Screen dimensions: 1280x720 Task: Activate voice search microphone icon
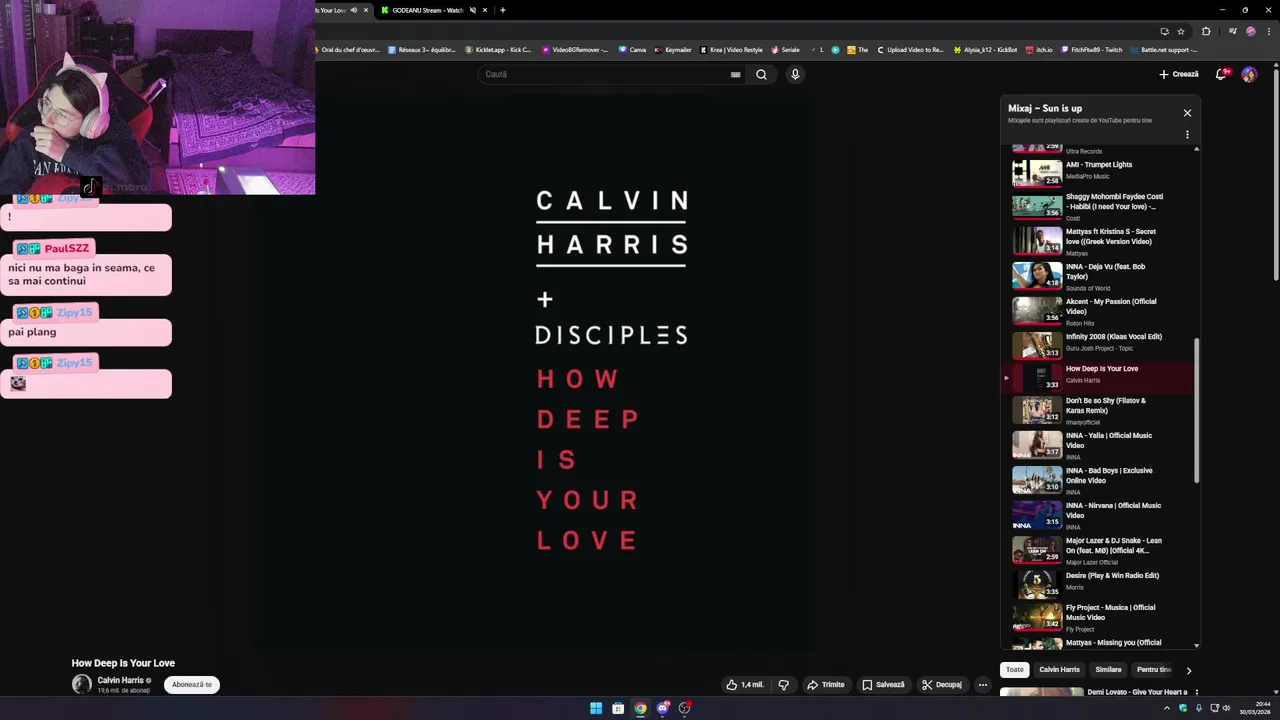[795, 74]
